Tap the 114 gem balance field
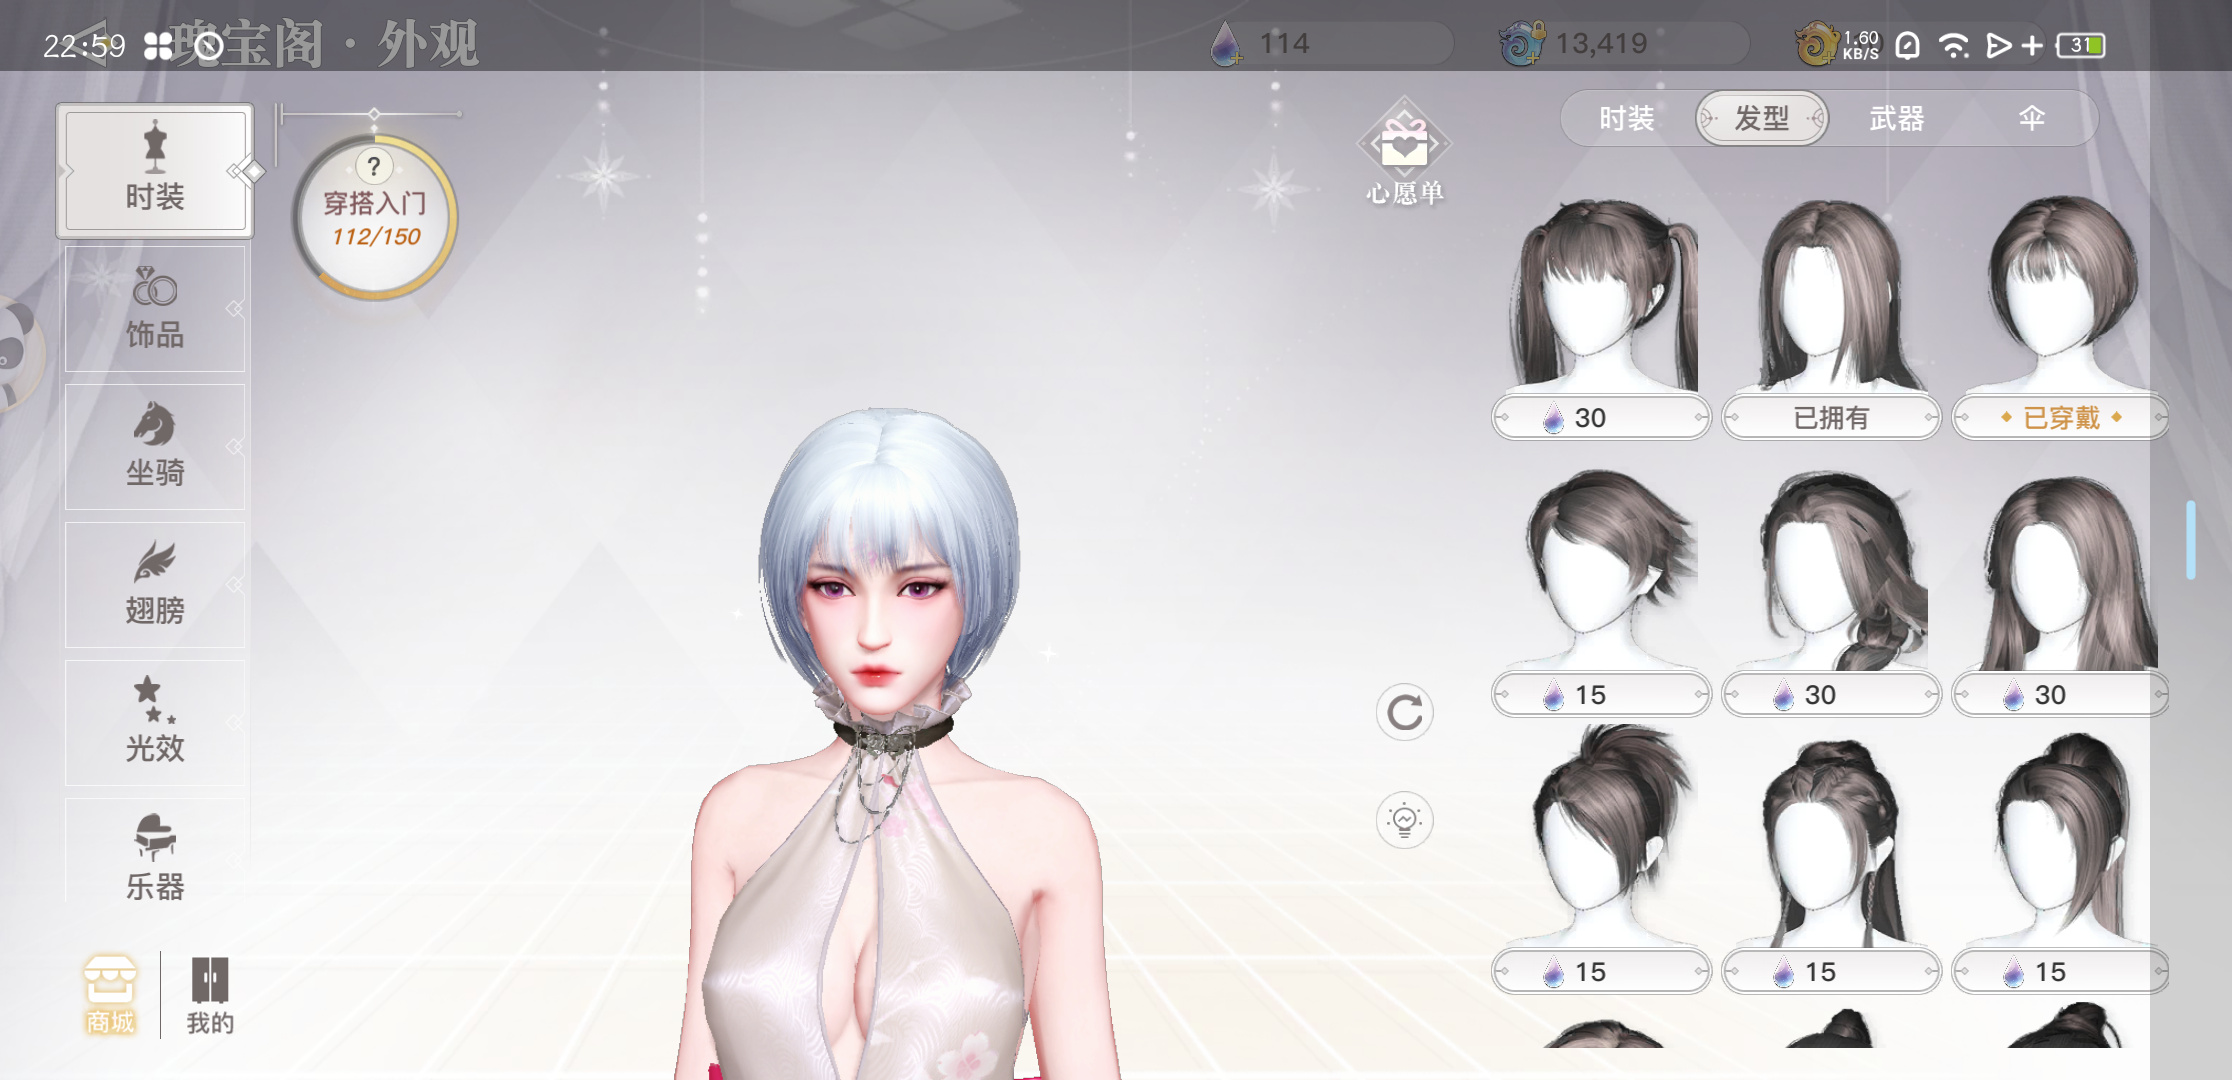This screenshot has height=1080, width=2232. pyautogui.click(x=1330, y=44)
